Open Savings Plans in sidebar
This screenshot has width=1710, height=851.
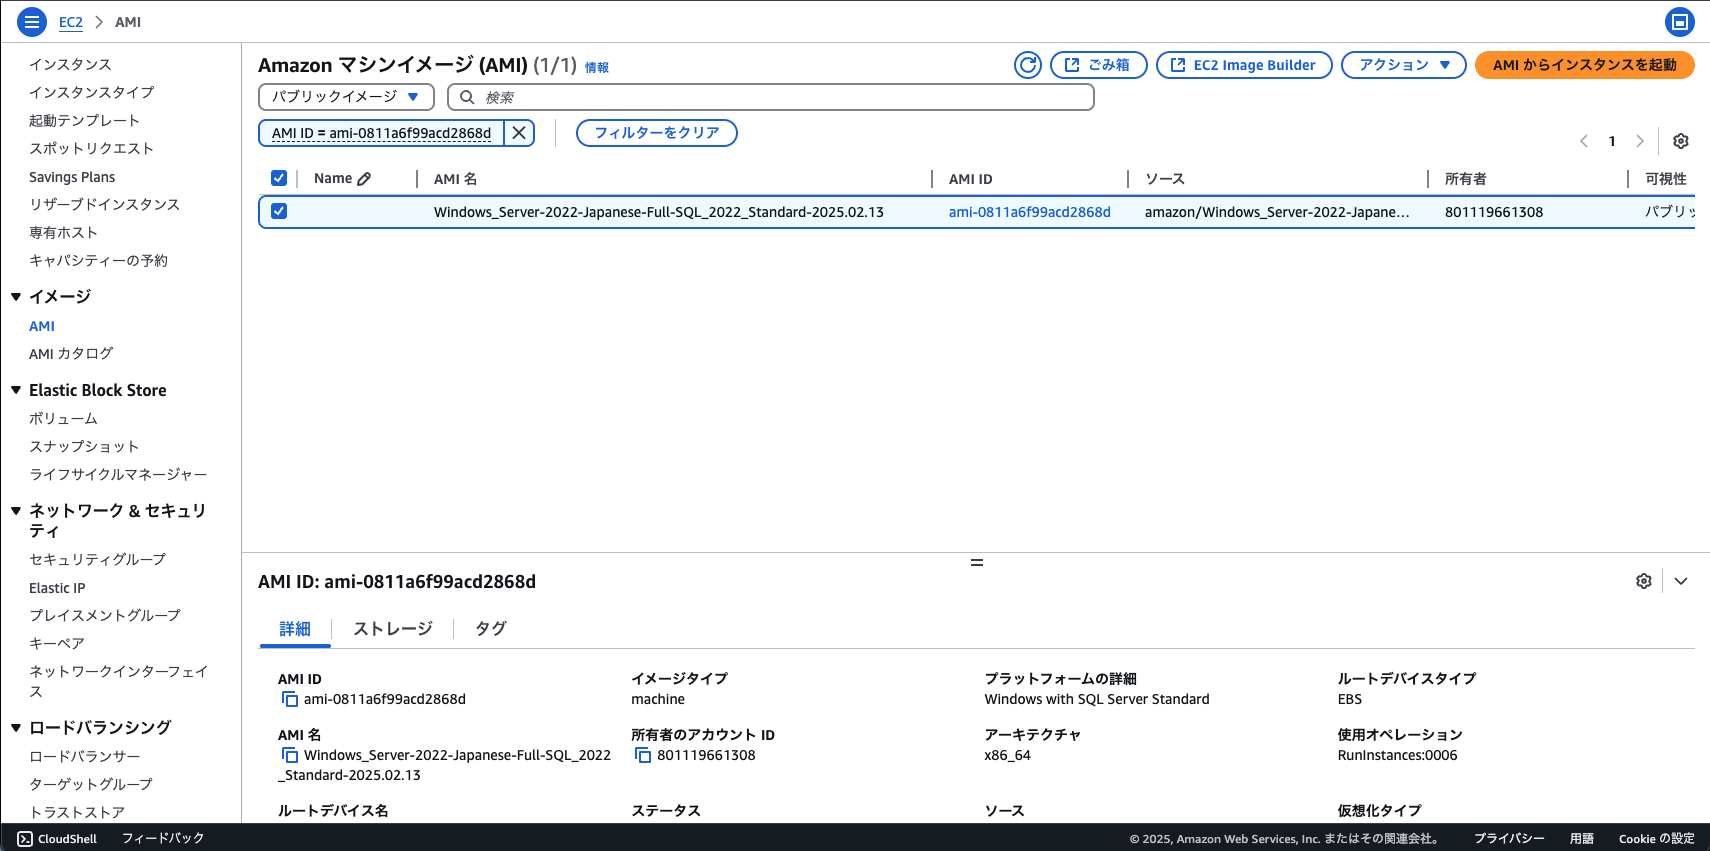tap(72, 177)
